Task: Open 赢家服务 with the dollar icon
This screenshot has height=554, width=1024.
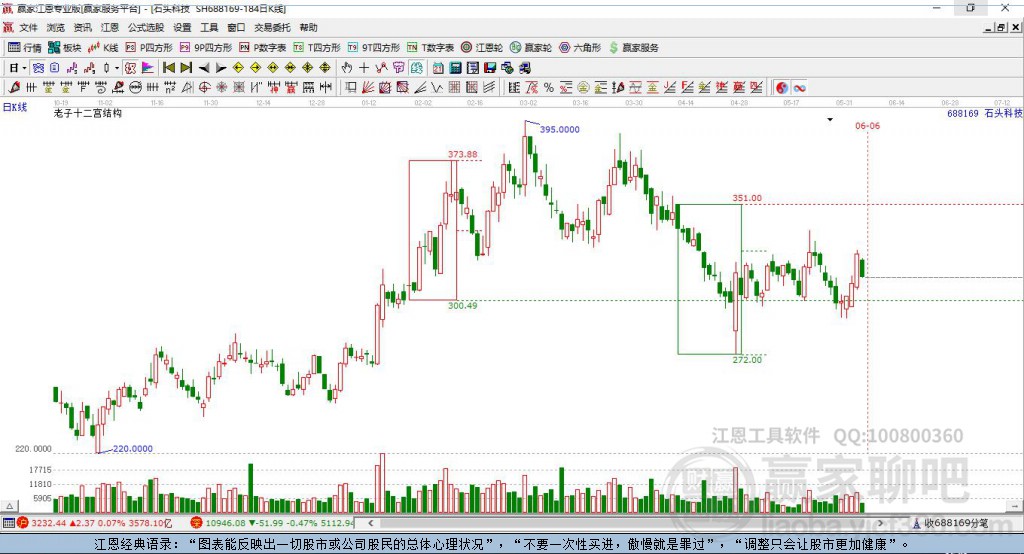Action: point(633,48)
